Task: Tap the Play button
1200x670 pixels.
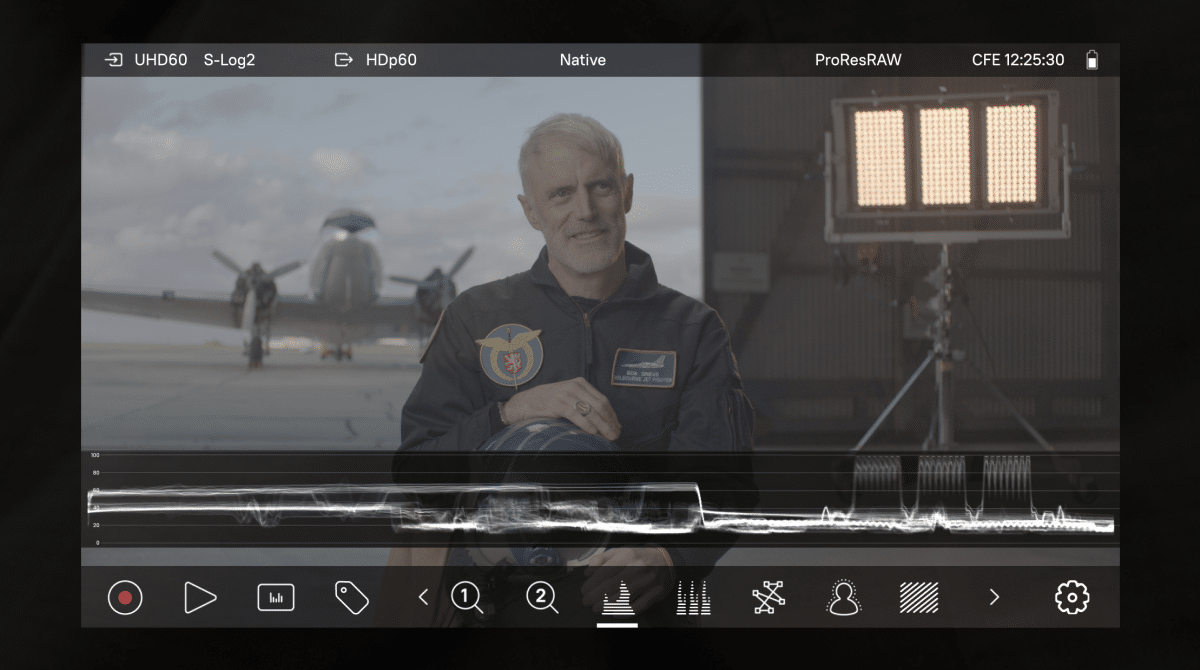Action: click(200, 598)
